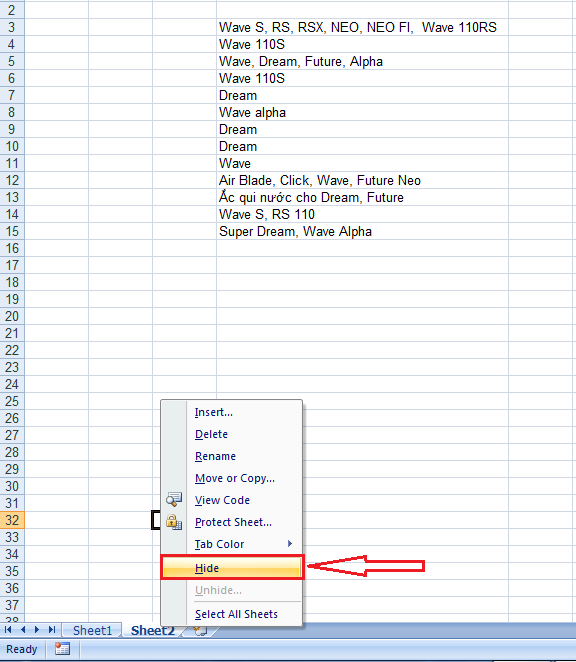Select the 'Wave 110S' cell in row 6

tap(362, 78)
